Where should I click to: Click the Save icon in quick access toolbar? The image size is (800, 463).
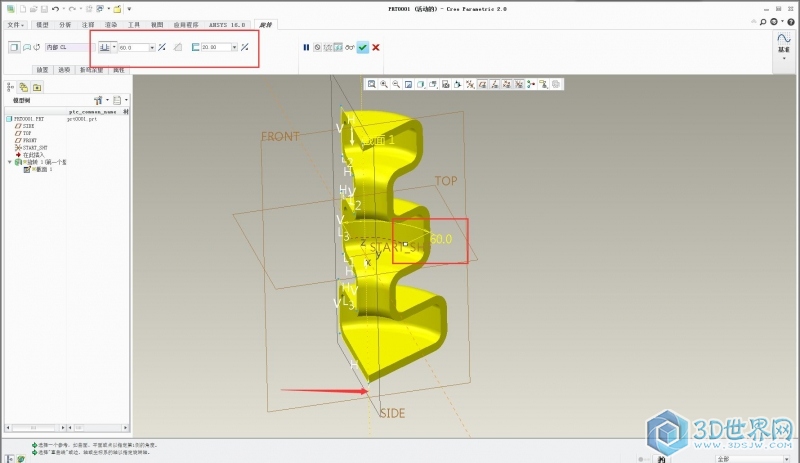point(44,9)
